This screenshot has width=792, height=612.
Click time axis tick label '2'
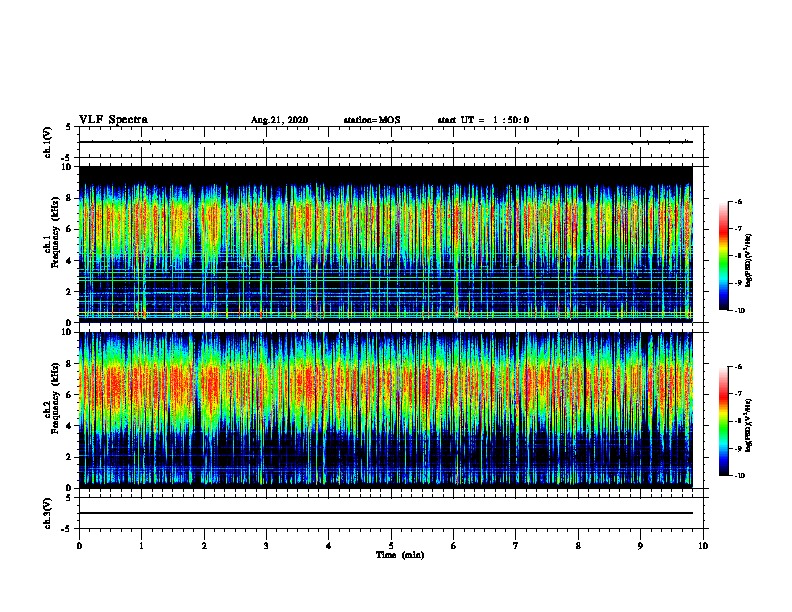(204, 545)
